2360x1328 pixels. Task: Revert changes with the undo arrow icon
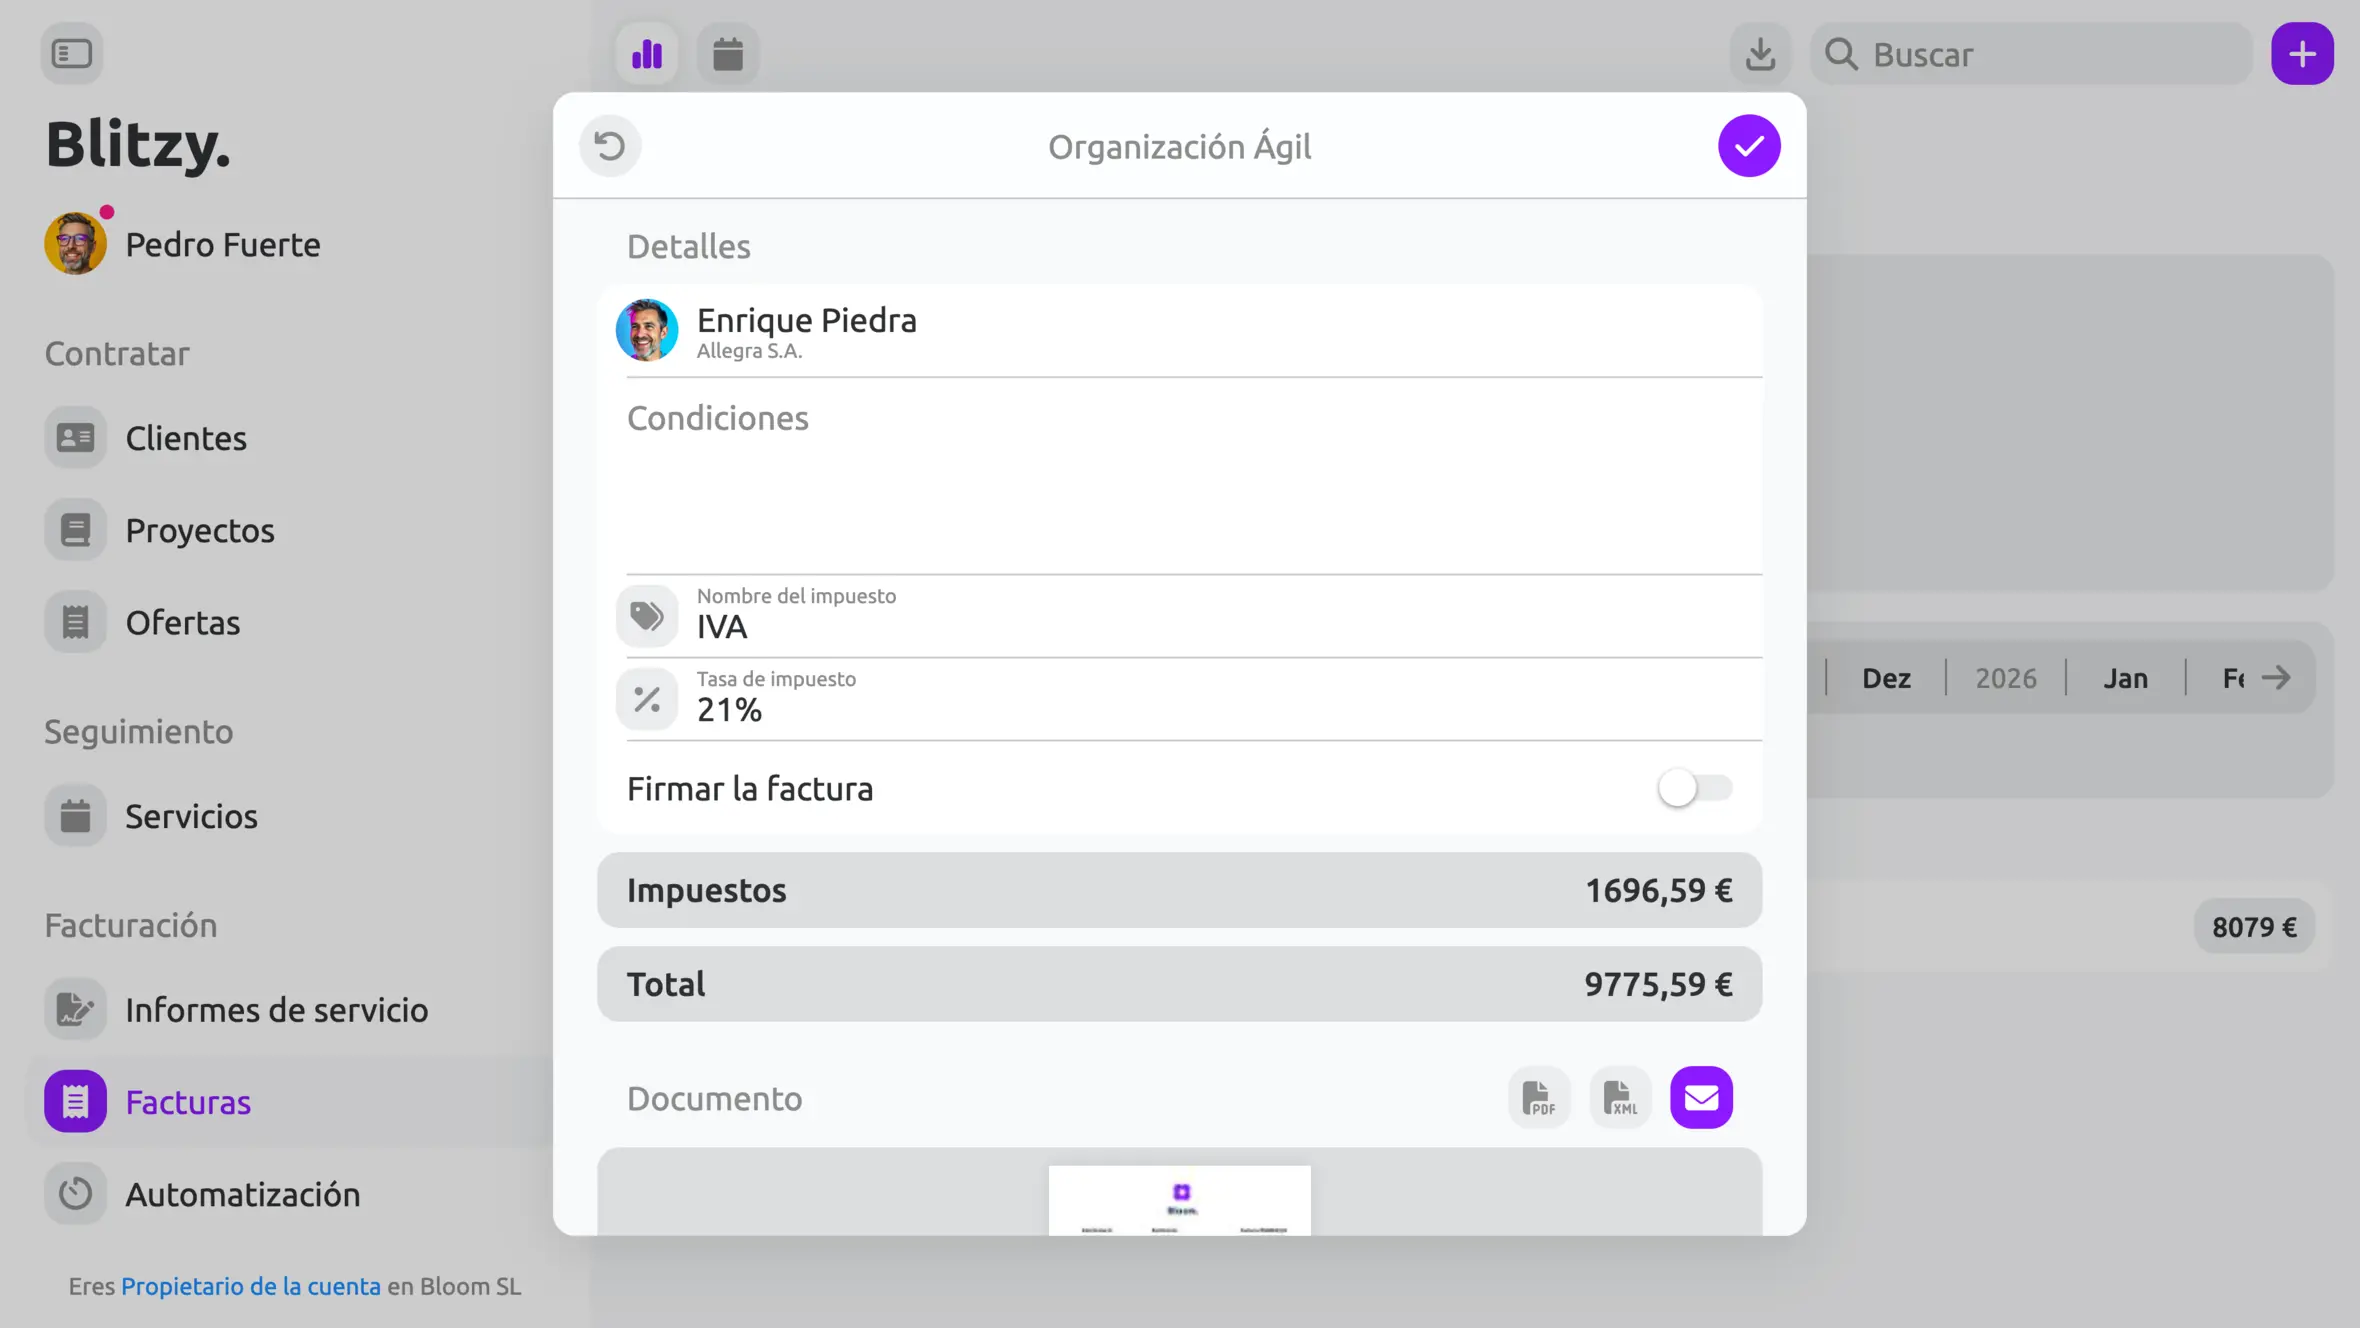pyautogui.click(x=610, y=146)
